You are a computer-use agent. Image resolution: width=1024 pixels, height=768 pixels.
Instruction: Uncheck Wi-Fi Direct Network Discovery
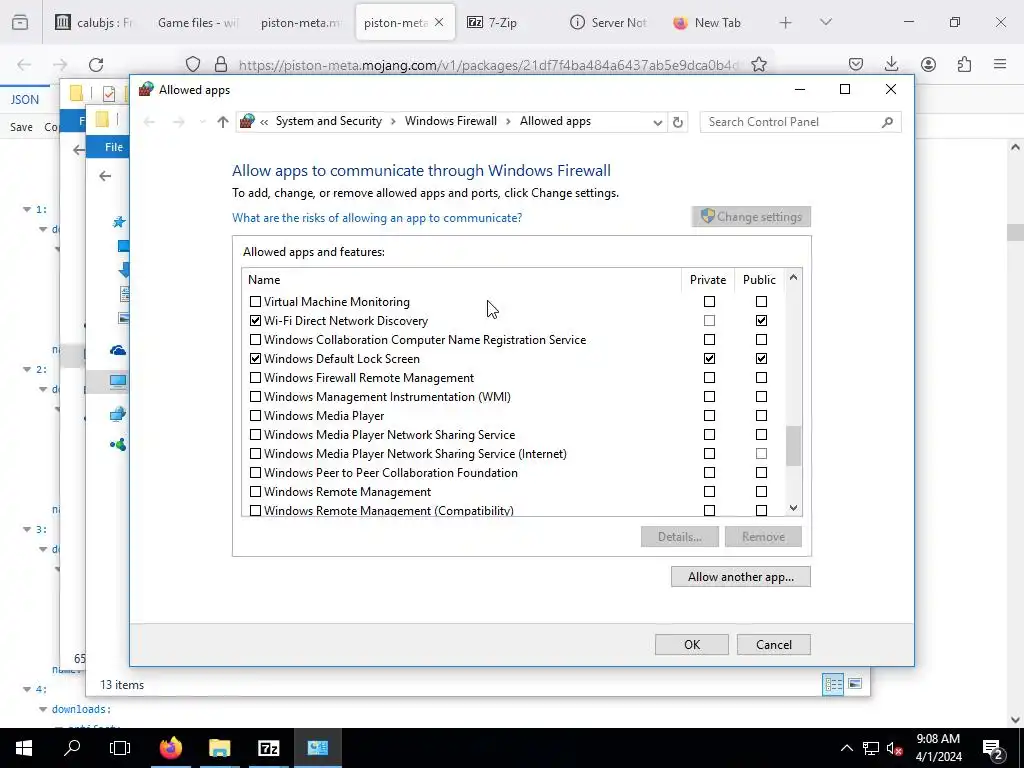[255, 321]
